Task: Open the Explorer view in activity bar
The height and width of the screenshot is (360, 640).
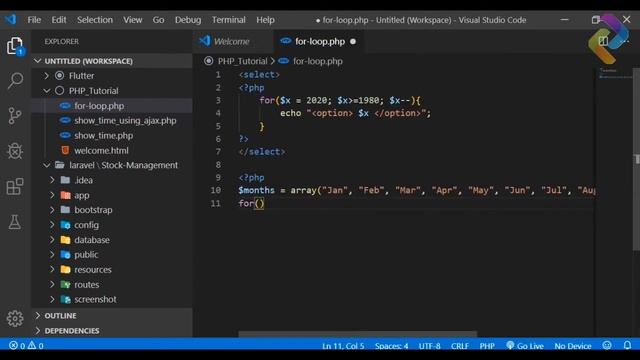Action: pos(15,46)
